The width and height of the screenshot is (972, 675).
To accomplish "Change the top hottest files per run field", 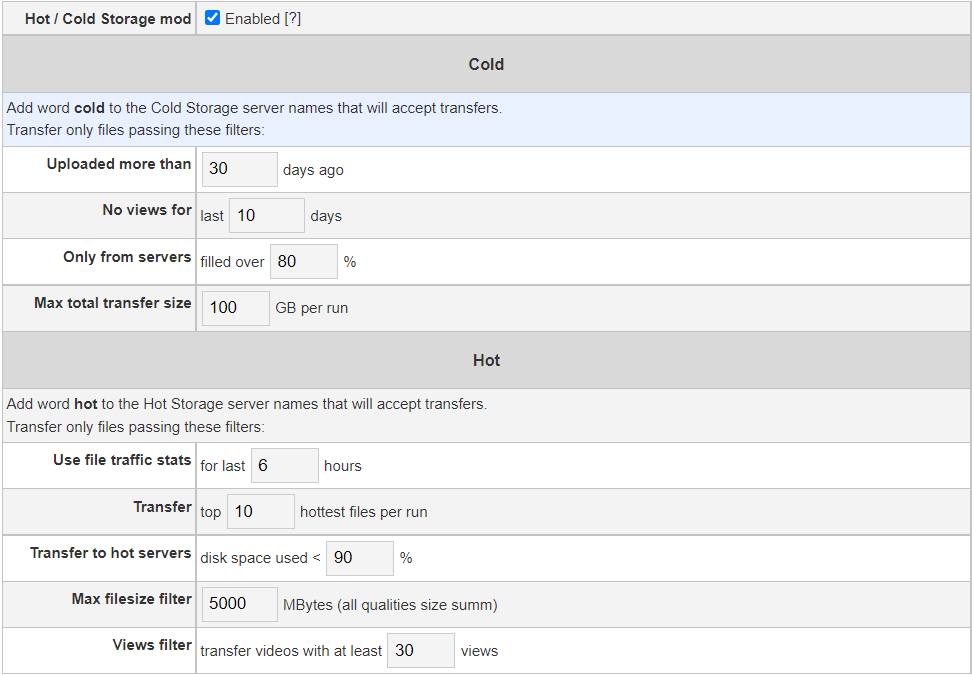I will pos(261,512).
